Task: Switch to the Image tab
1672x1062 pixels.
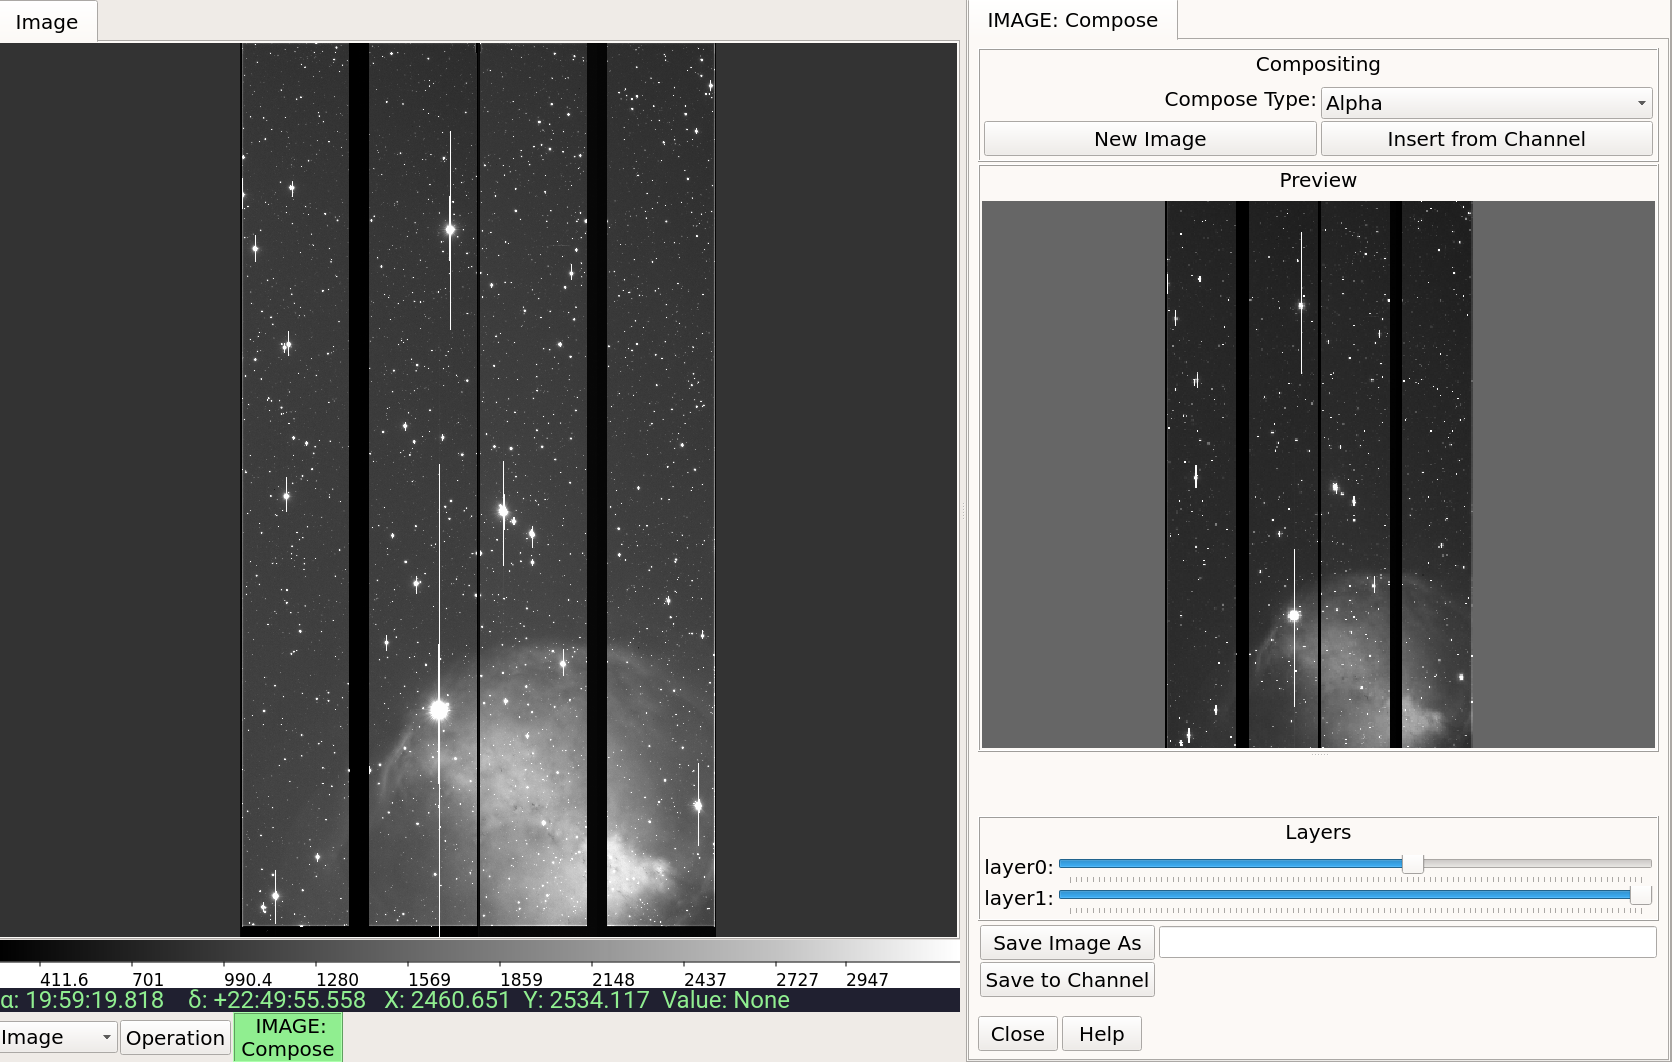Action: click(47, 22)
